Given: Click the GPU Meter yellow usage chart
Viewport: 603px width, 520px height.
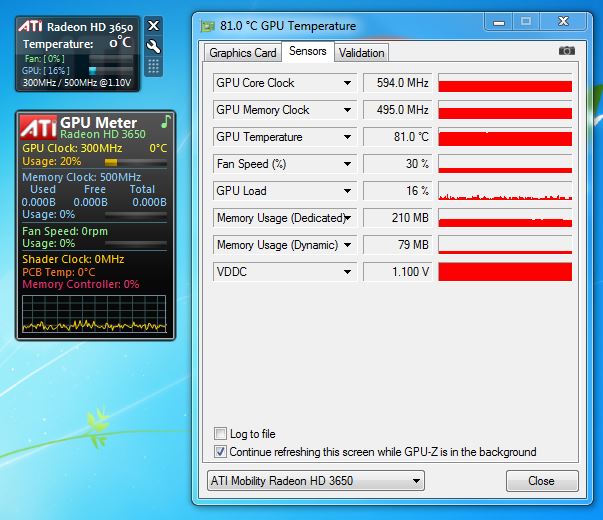Looking at the screenshot, I should click(94, 314).
